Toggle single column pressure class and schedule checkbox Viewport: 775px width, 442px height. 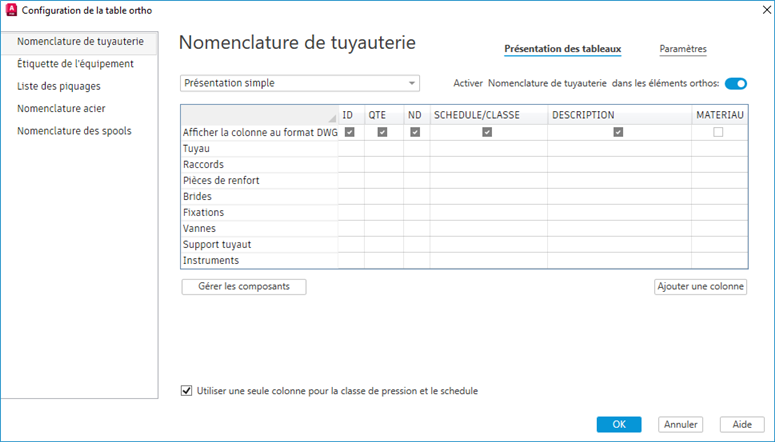click(187, 391)
